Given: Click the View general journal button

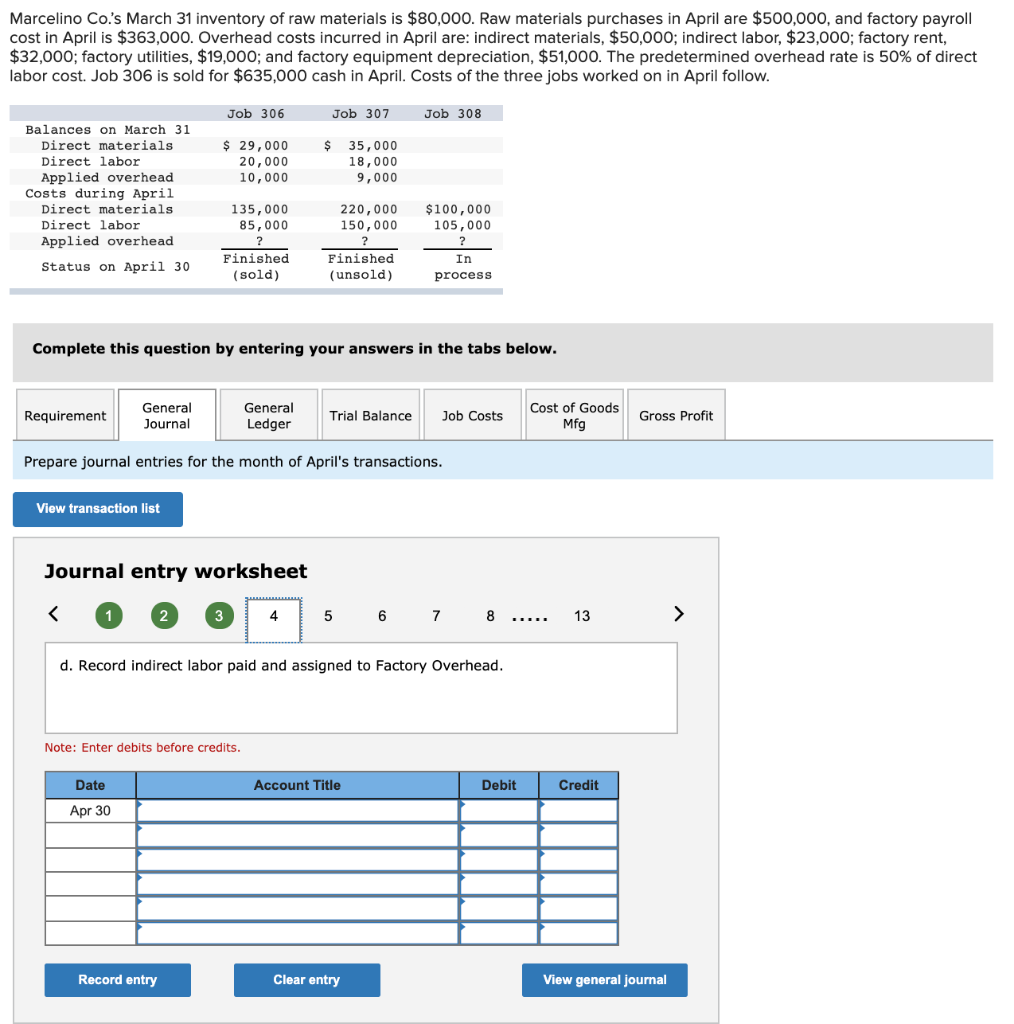Looking at the screenshot, I should (x=605, y=980).
